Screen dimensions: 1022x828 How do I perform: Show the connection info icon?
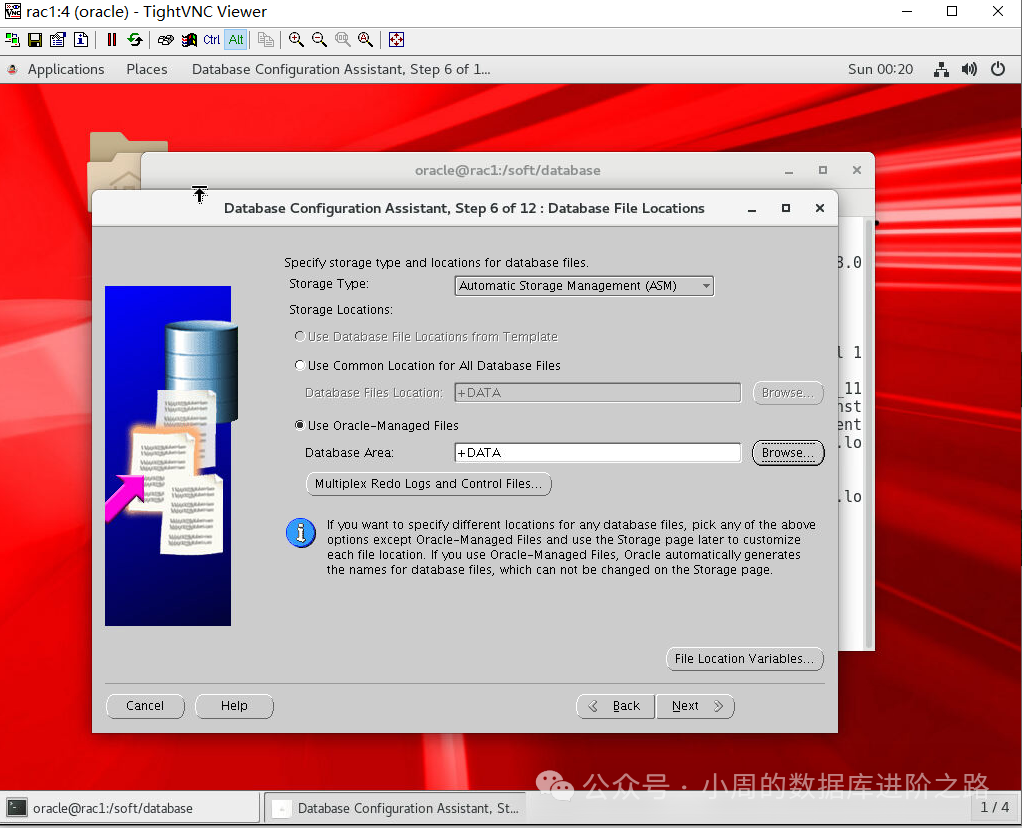(81, 40)
